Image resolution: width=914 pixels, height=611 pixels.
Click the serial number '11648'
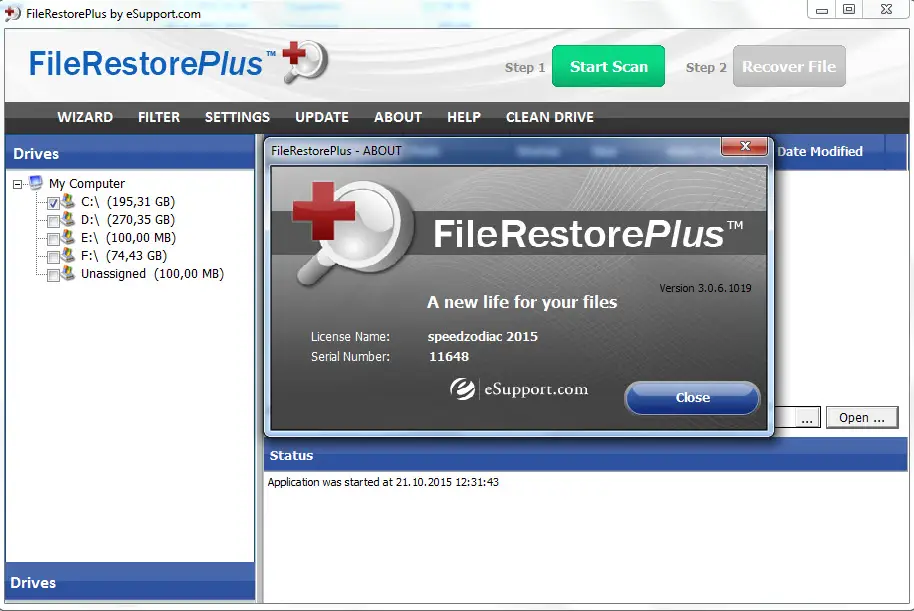pos(449,357)
